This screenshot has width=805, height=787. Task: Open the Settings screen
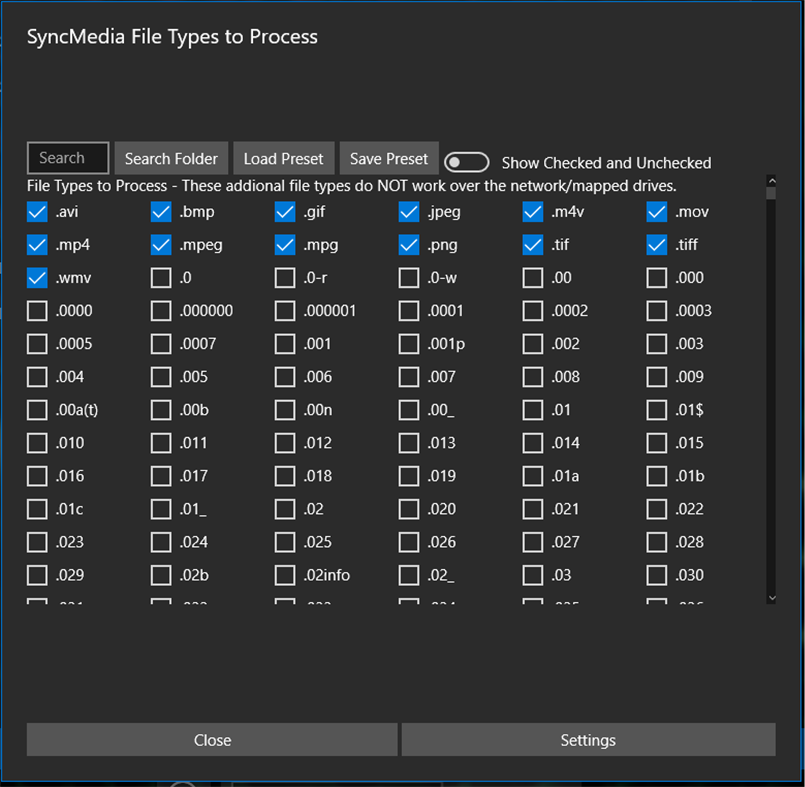pyautogui.click(x=588, y=739)
